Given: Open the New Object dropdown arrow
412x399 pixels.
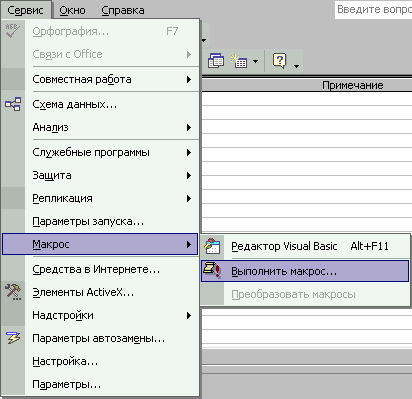Looking at the screenshot, I should pos(256,61).
